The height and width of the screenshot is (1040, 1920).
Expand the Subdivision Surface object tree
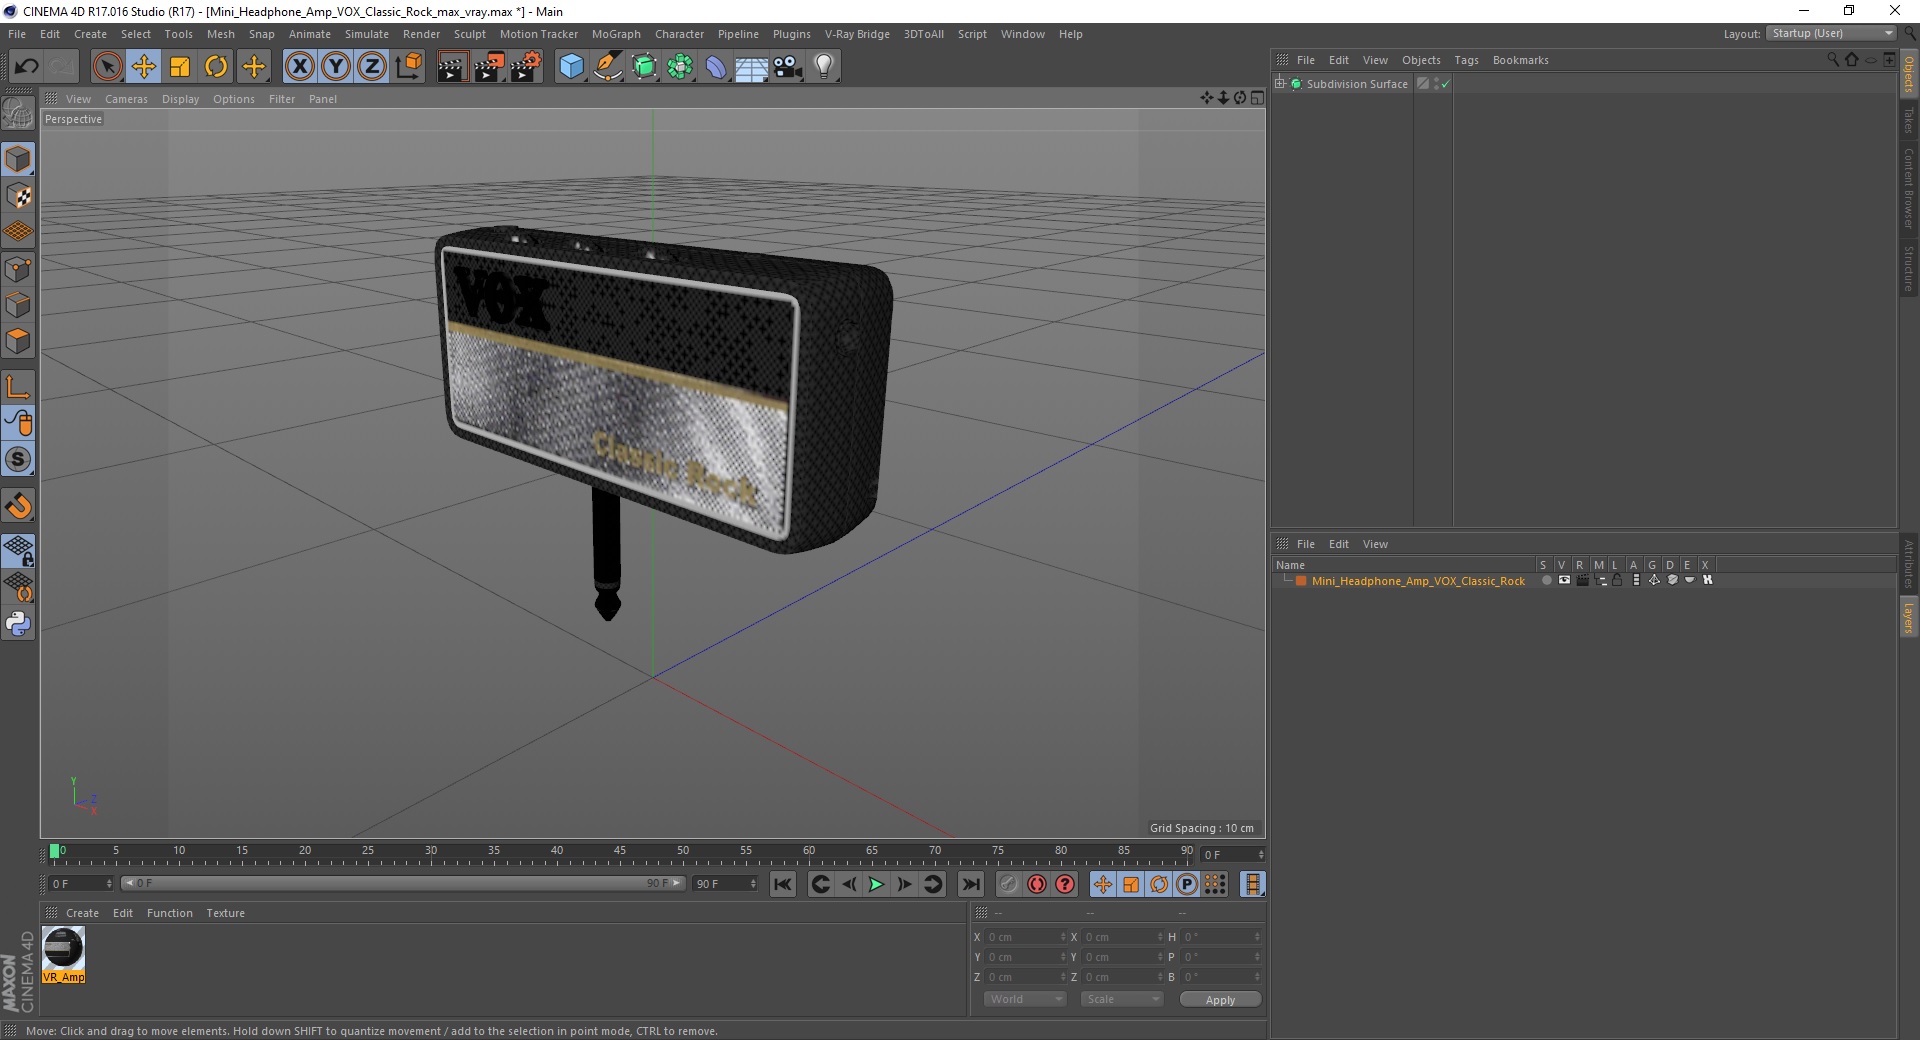point(1279,83)
